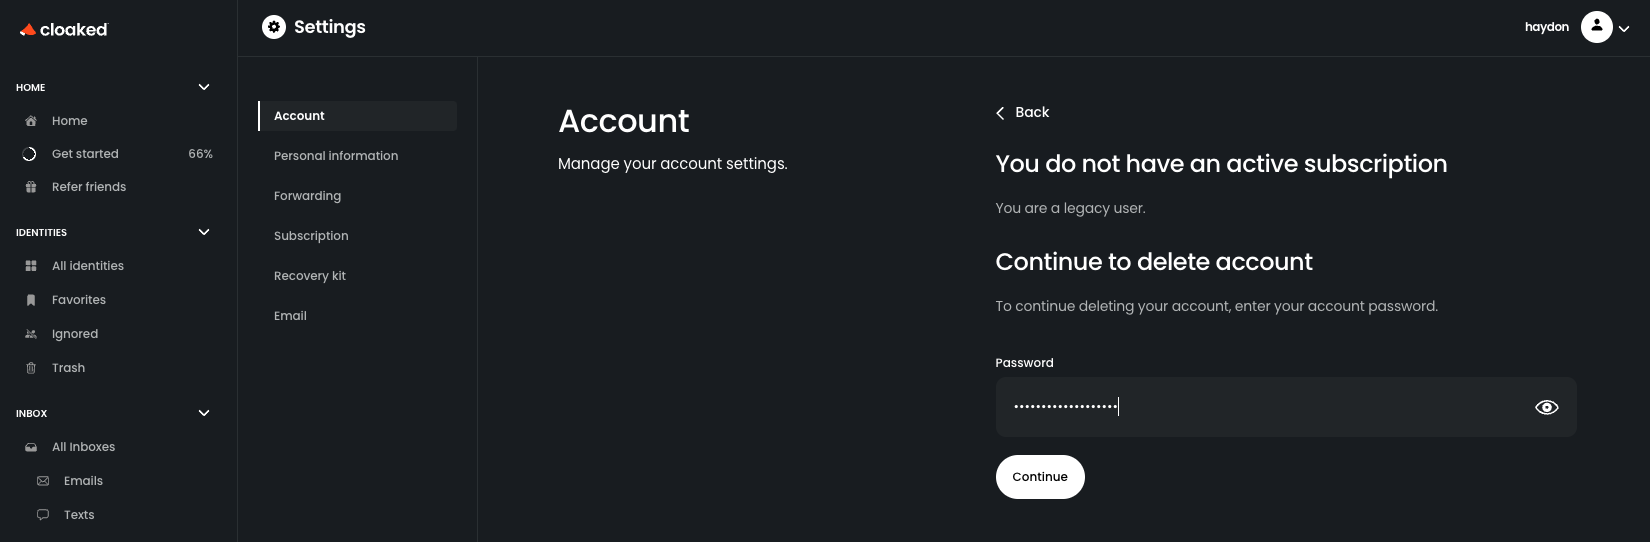Click the Continue button
Image resolution: width=1650 pixels, height=542 pixels.
(1040, 477)
